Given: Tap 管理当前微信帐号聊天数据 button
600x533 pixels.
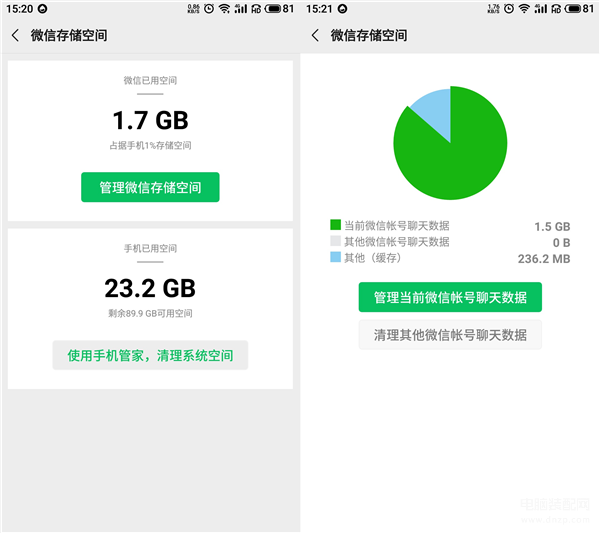Looking at the screenshot, I should (450, 297).
